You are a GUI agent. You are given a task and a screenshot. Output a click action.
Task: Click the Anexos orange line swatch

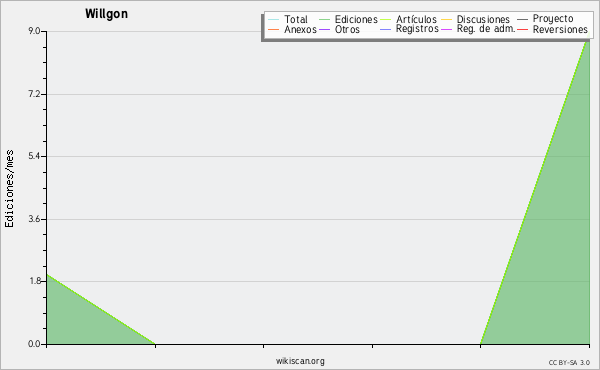[x=274, y=29]
